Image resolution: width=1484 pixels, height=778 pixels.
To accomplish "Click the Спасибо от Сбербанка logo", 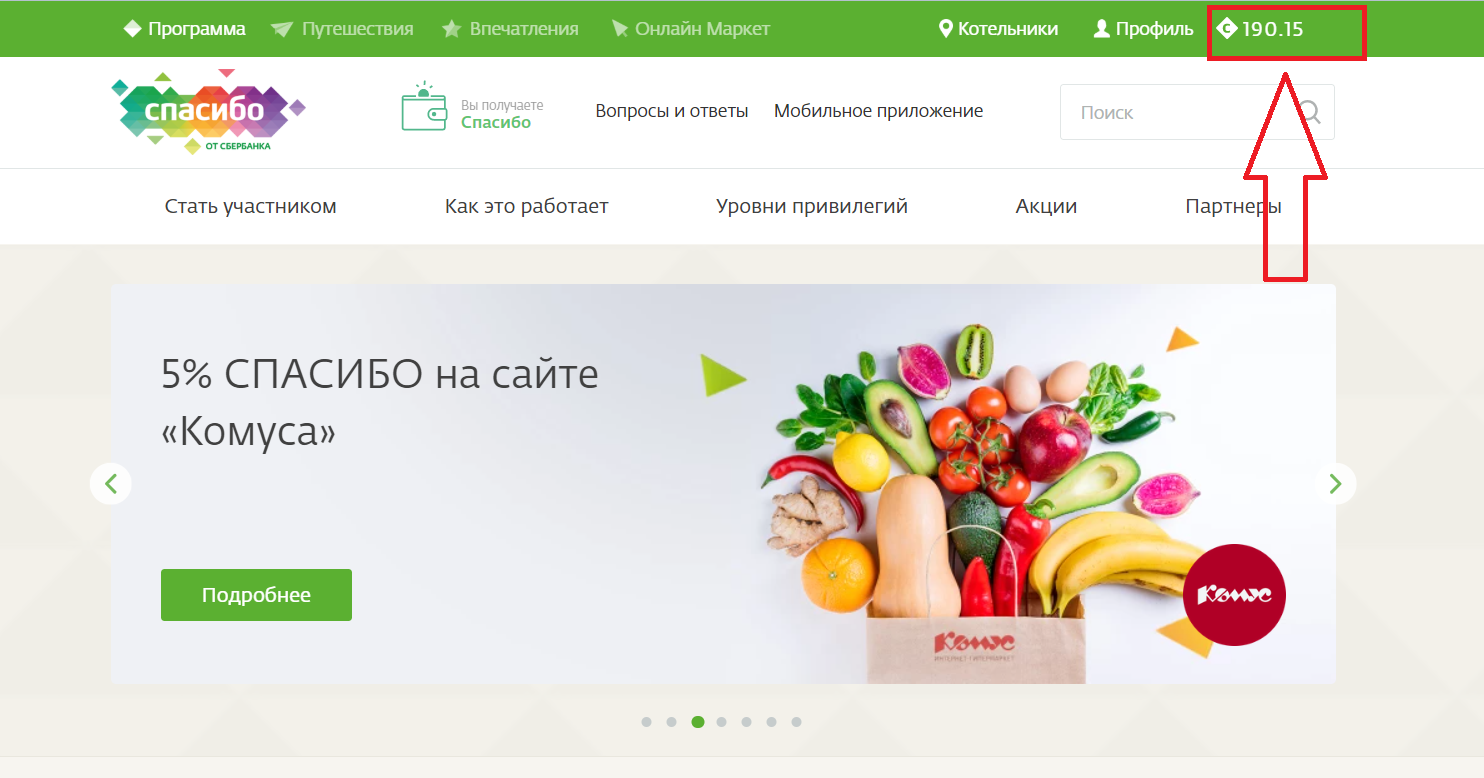I will (209, 111).
